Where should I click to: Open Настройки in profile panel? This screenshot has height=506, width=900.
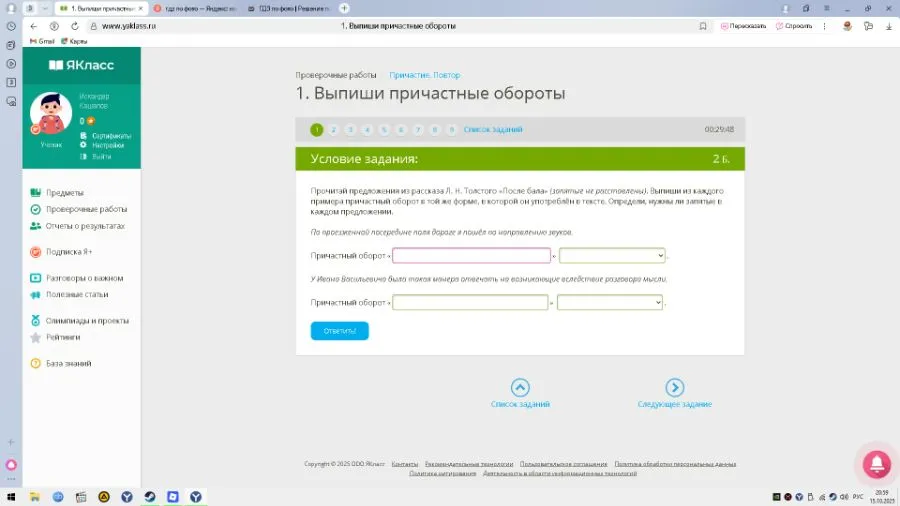[108, 145]
